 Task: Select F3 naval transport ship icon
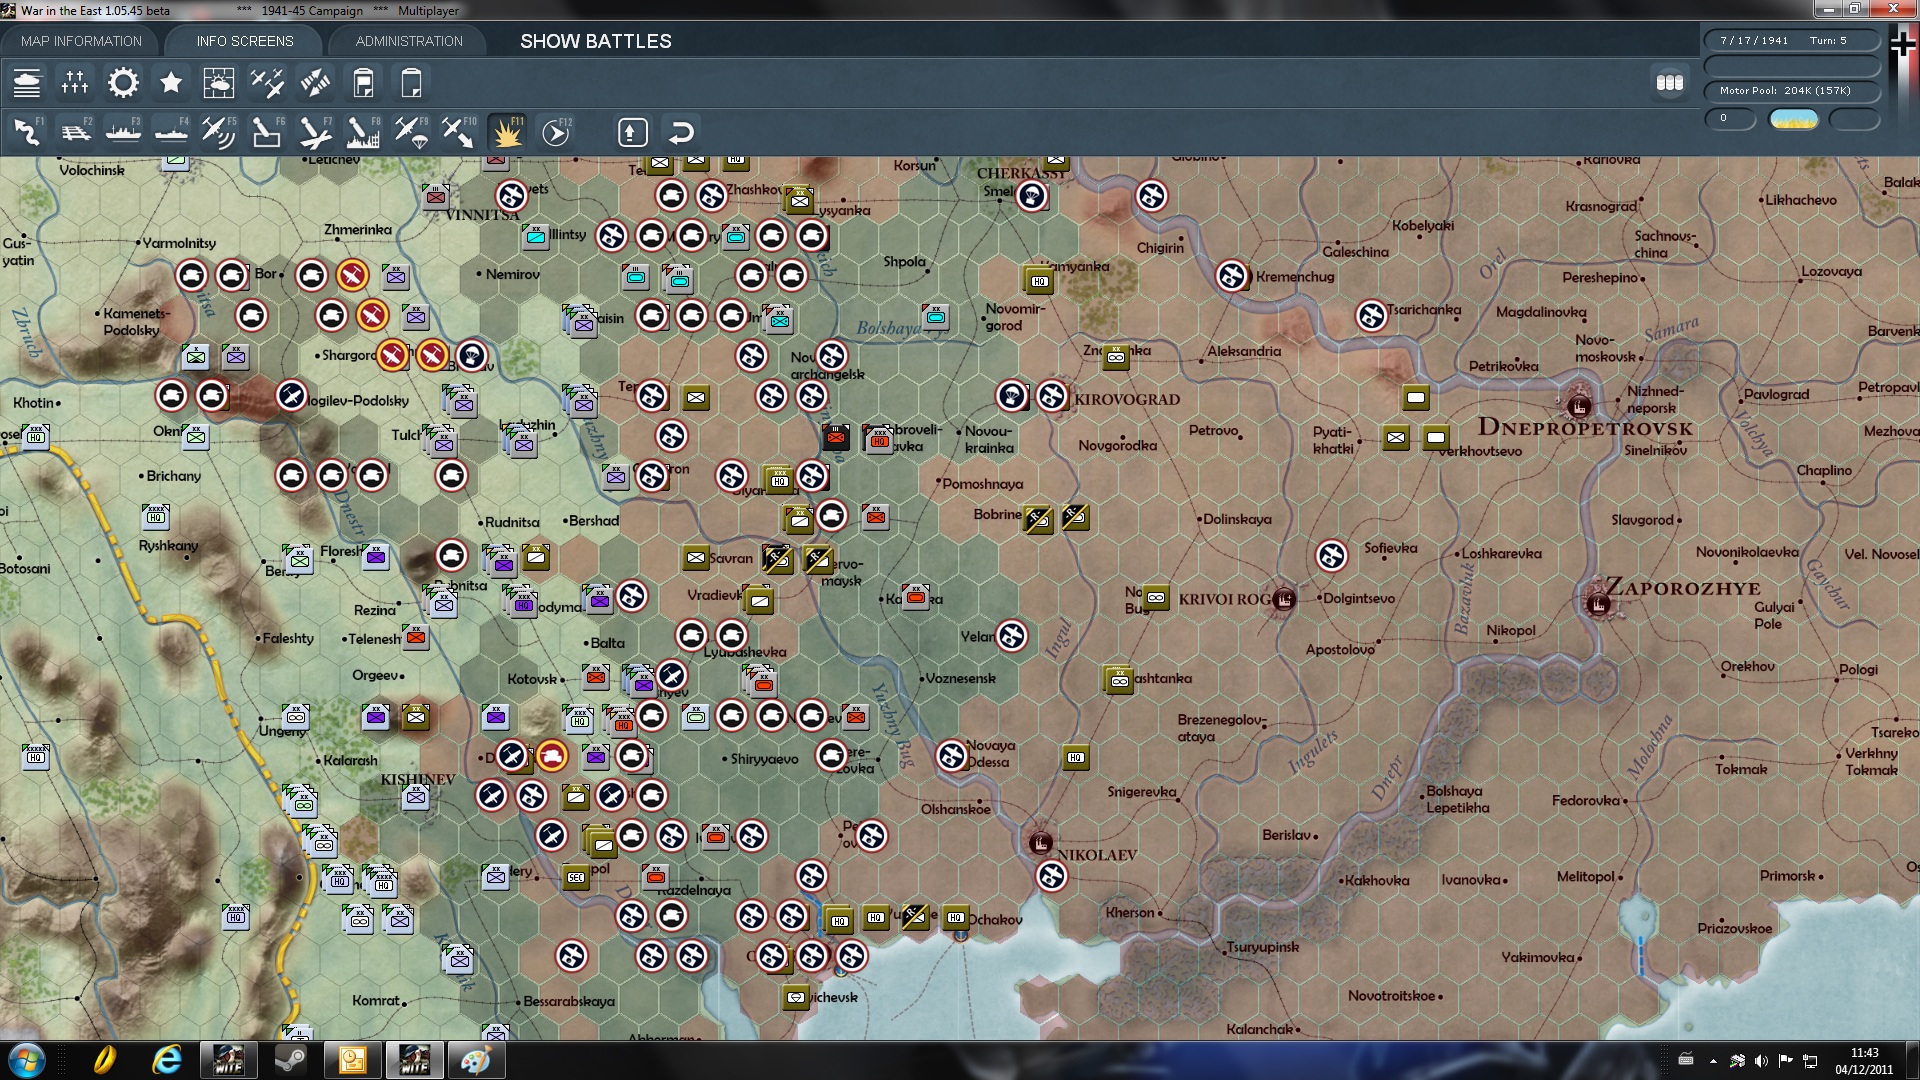pyautogui.click(x=123, y=132)
